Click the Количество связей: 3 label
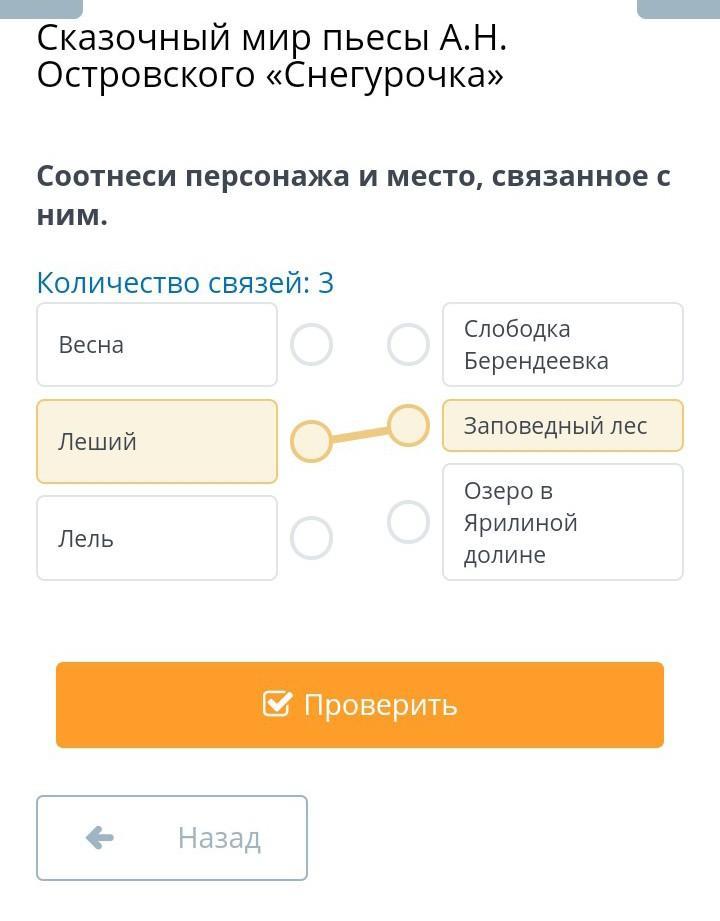 pos(185,283)
